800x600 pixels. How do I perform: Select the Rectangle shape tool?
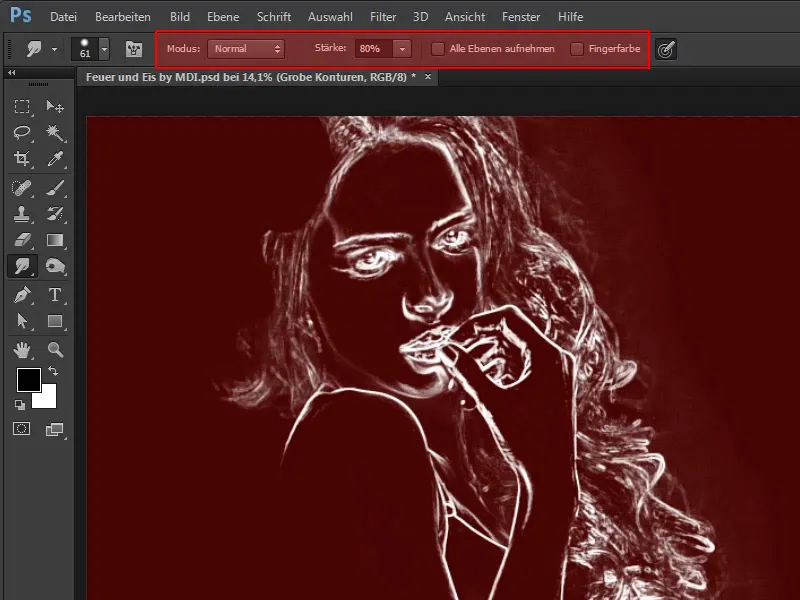tap(55, 321)
